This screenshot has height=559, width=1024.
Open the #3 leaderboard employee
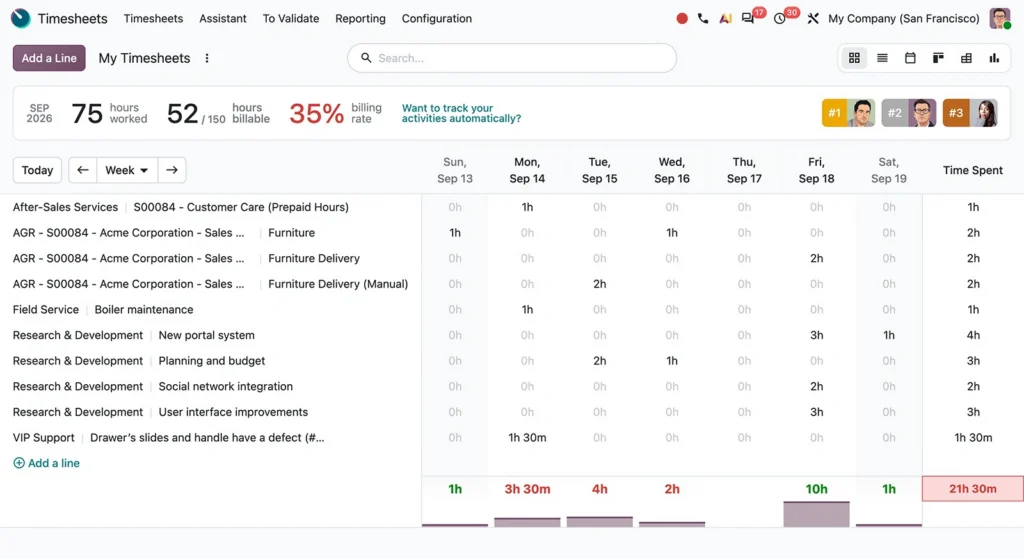click(970, 113)
